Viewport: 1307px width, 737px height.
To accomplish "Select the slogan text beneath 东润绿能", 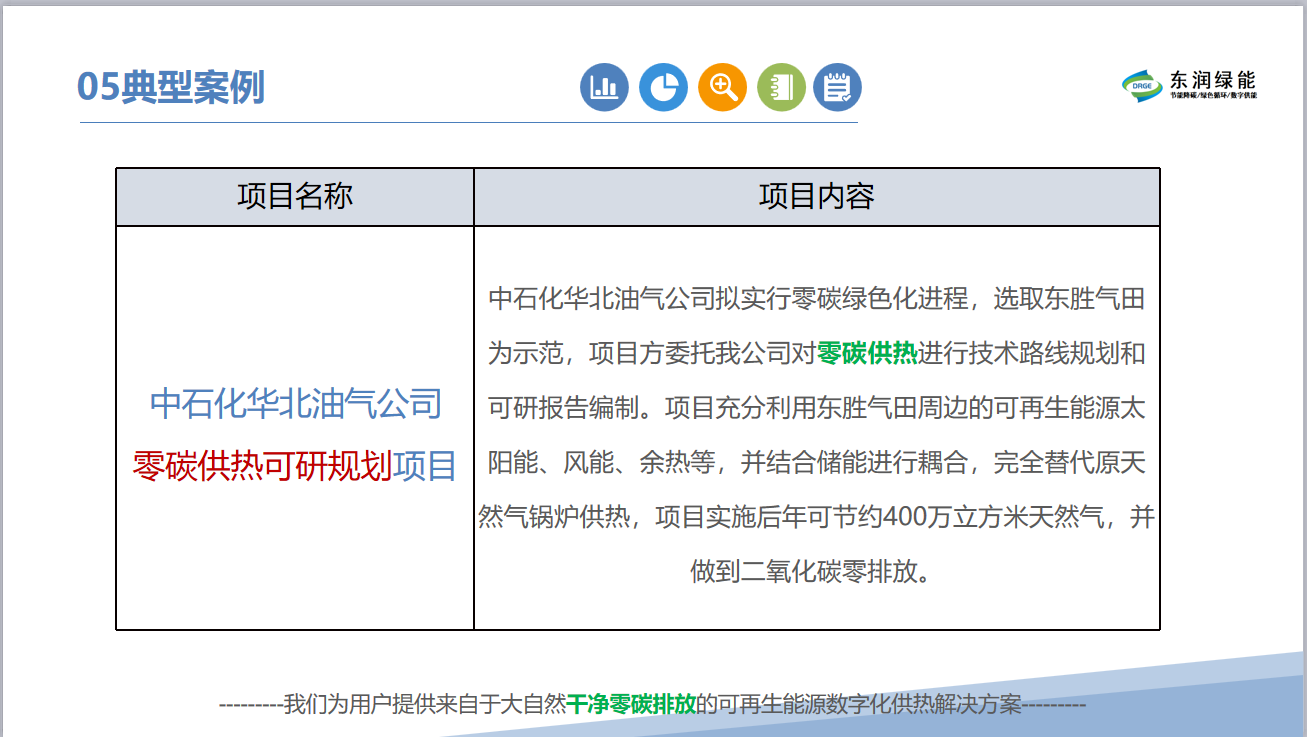I will (x=1212, y=96).
